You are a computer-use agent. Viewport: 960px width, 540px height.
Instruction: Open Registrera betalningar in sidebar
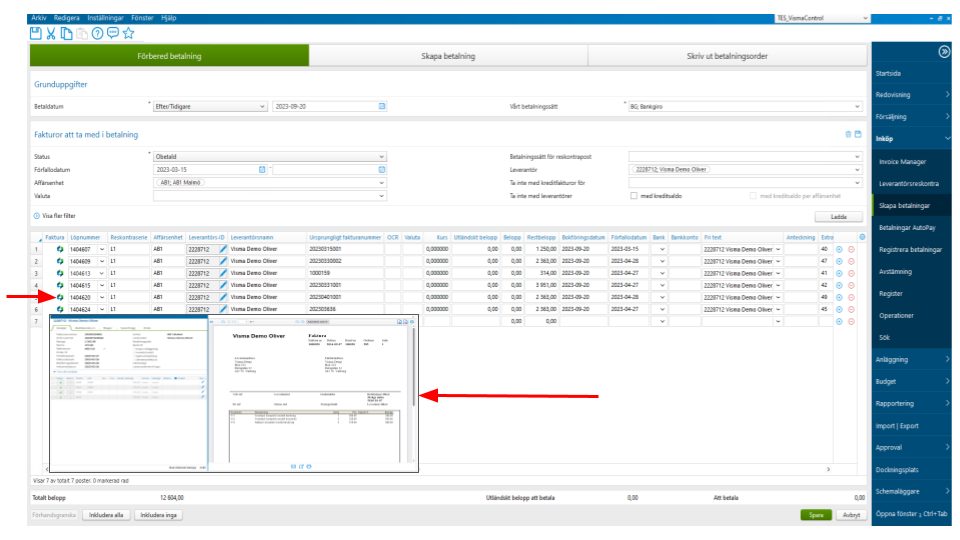point(911,250)
